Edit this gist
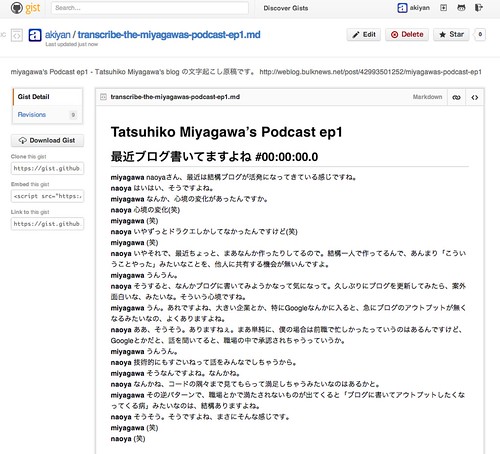Viewport: 500px width, 454px height. 364,34
